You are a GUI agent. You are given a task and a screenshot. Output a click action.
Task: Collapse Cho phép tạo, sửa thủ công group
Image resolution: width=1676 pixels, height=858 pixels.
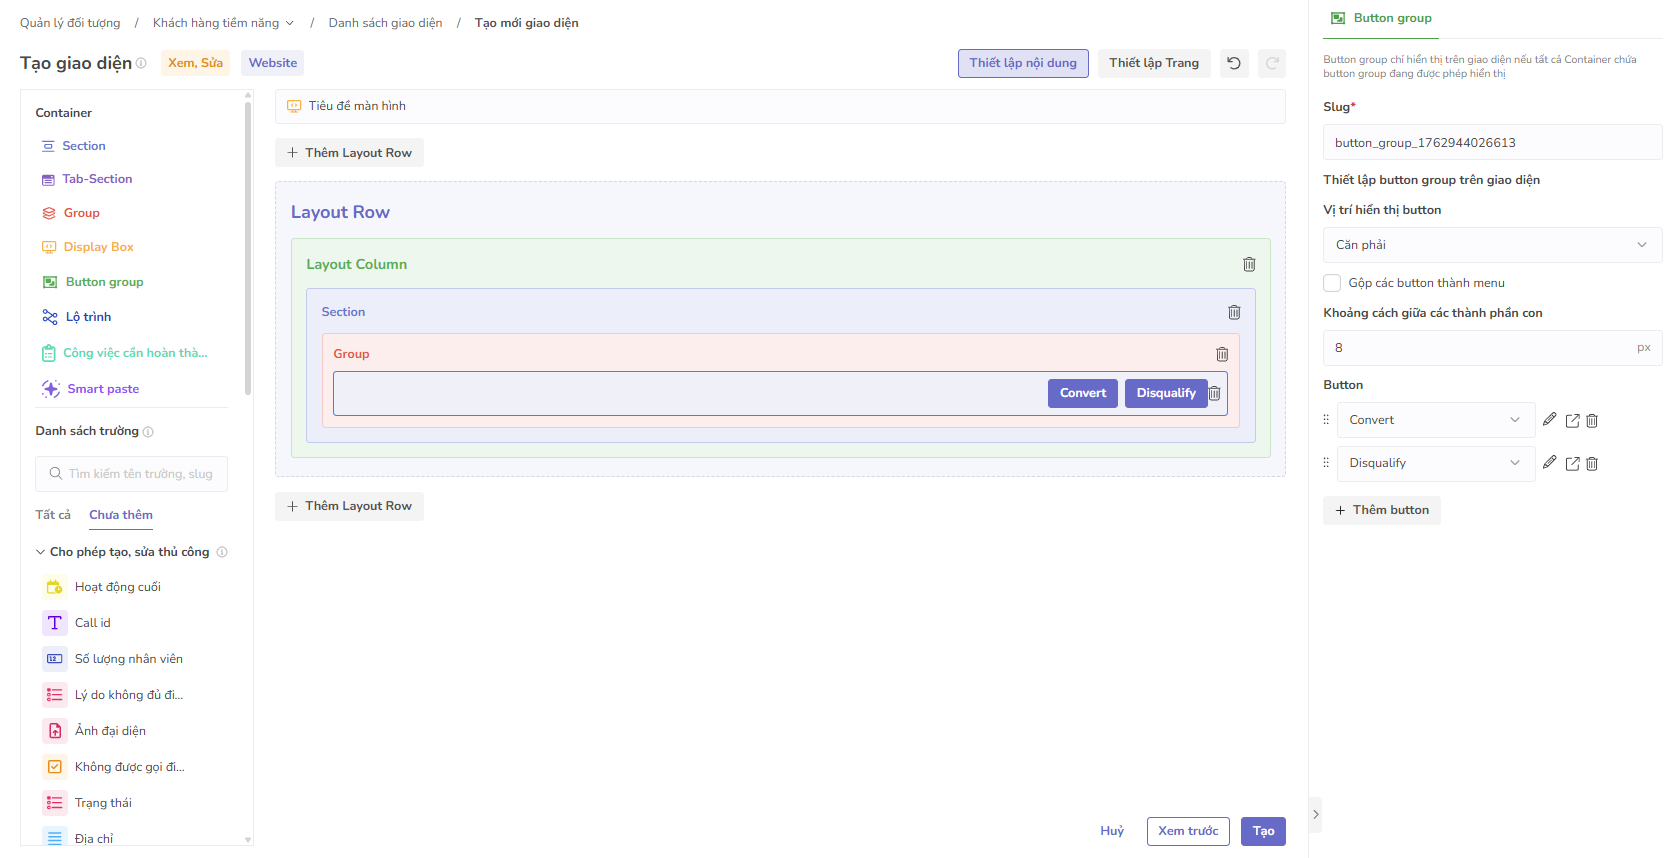pyautogui.click(x=40, y=552)
